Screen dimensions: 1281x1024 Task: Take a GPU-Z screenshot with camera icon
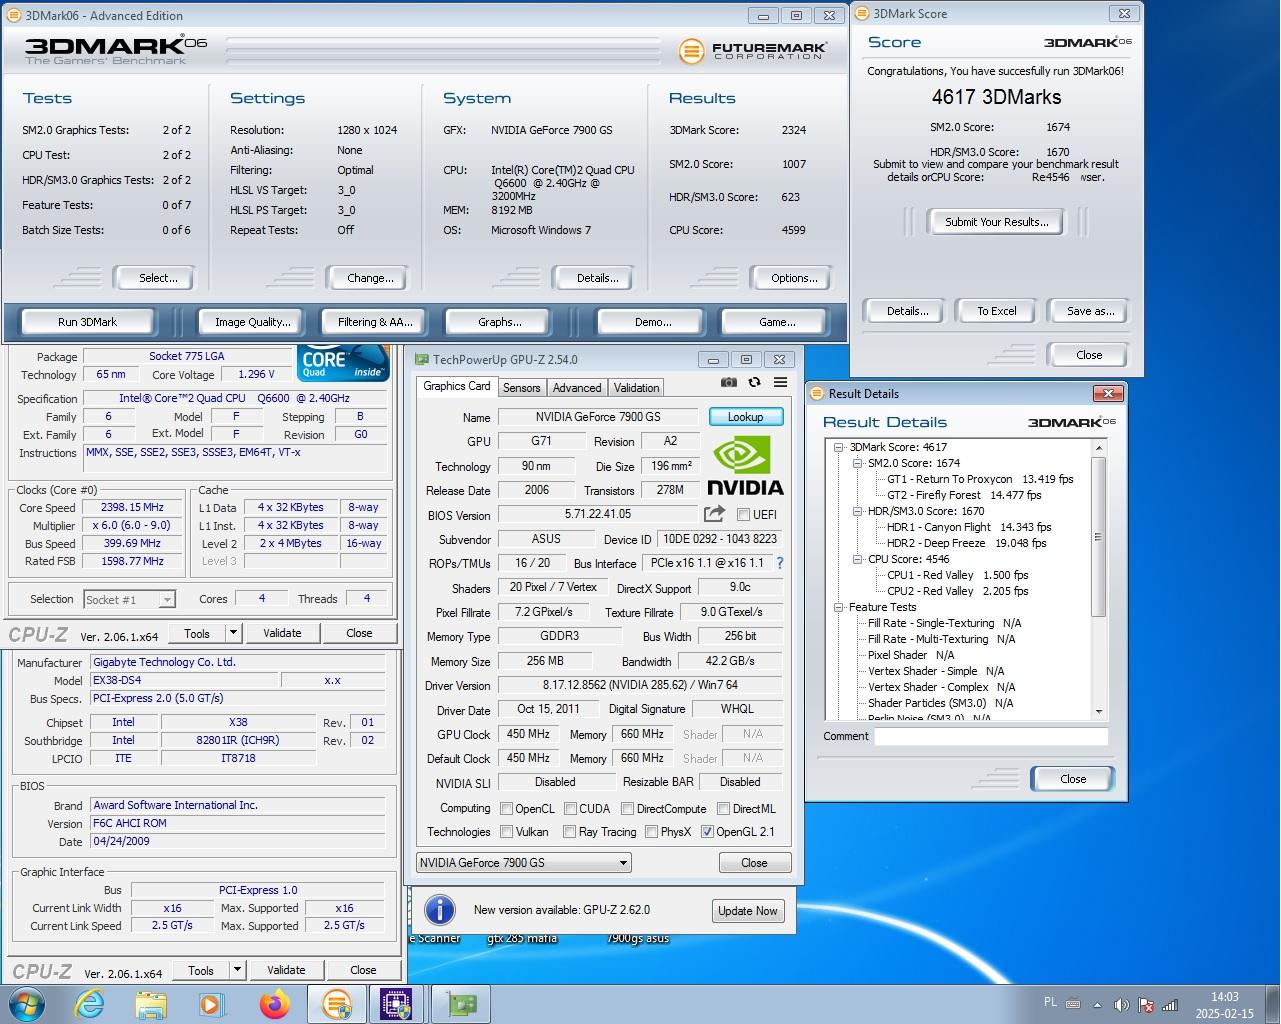[729, 383]
